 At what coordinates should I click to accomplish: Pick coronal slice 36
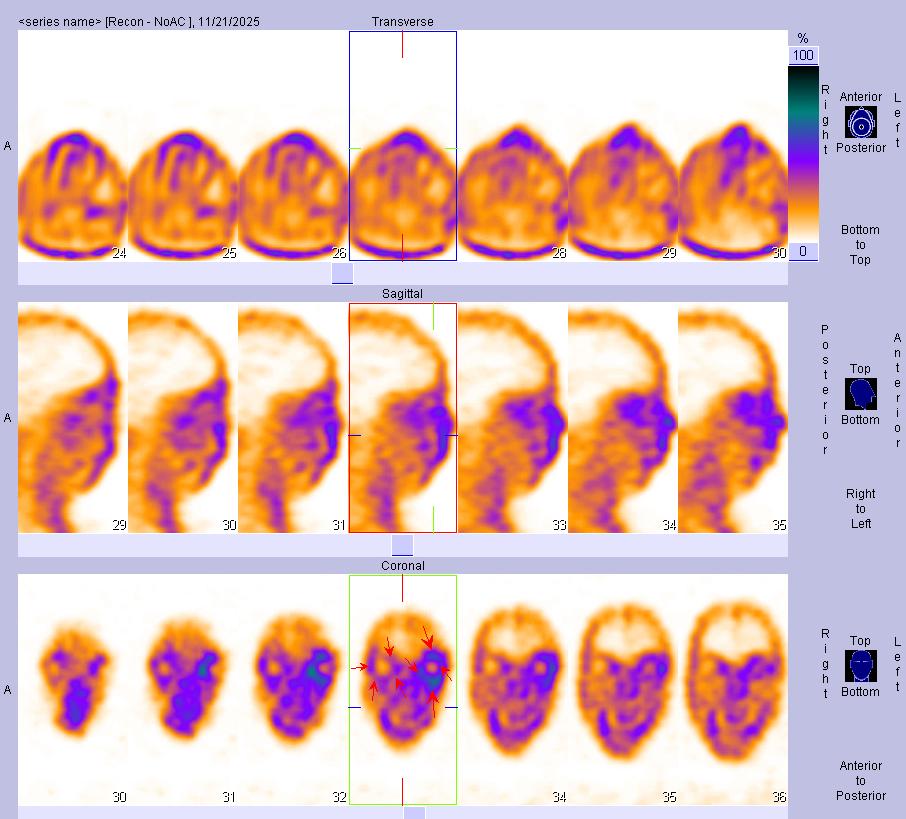coord(733,690)
